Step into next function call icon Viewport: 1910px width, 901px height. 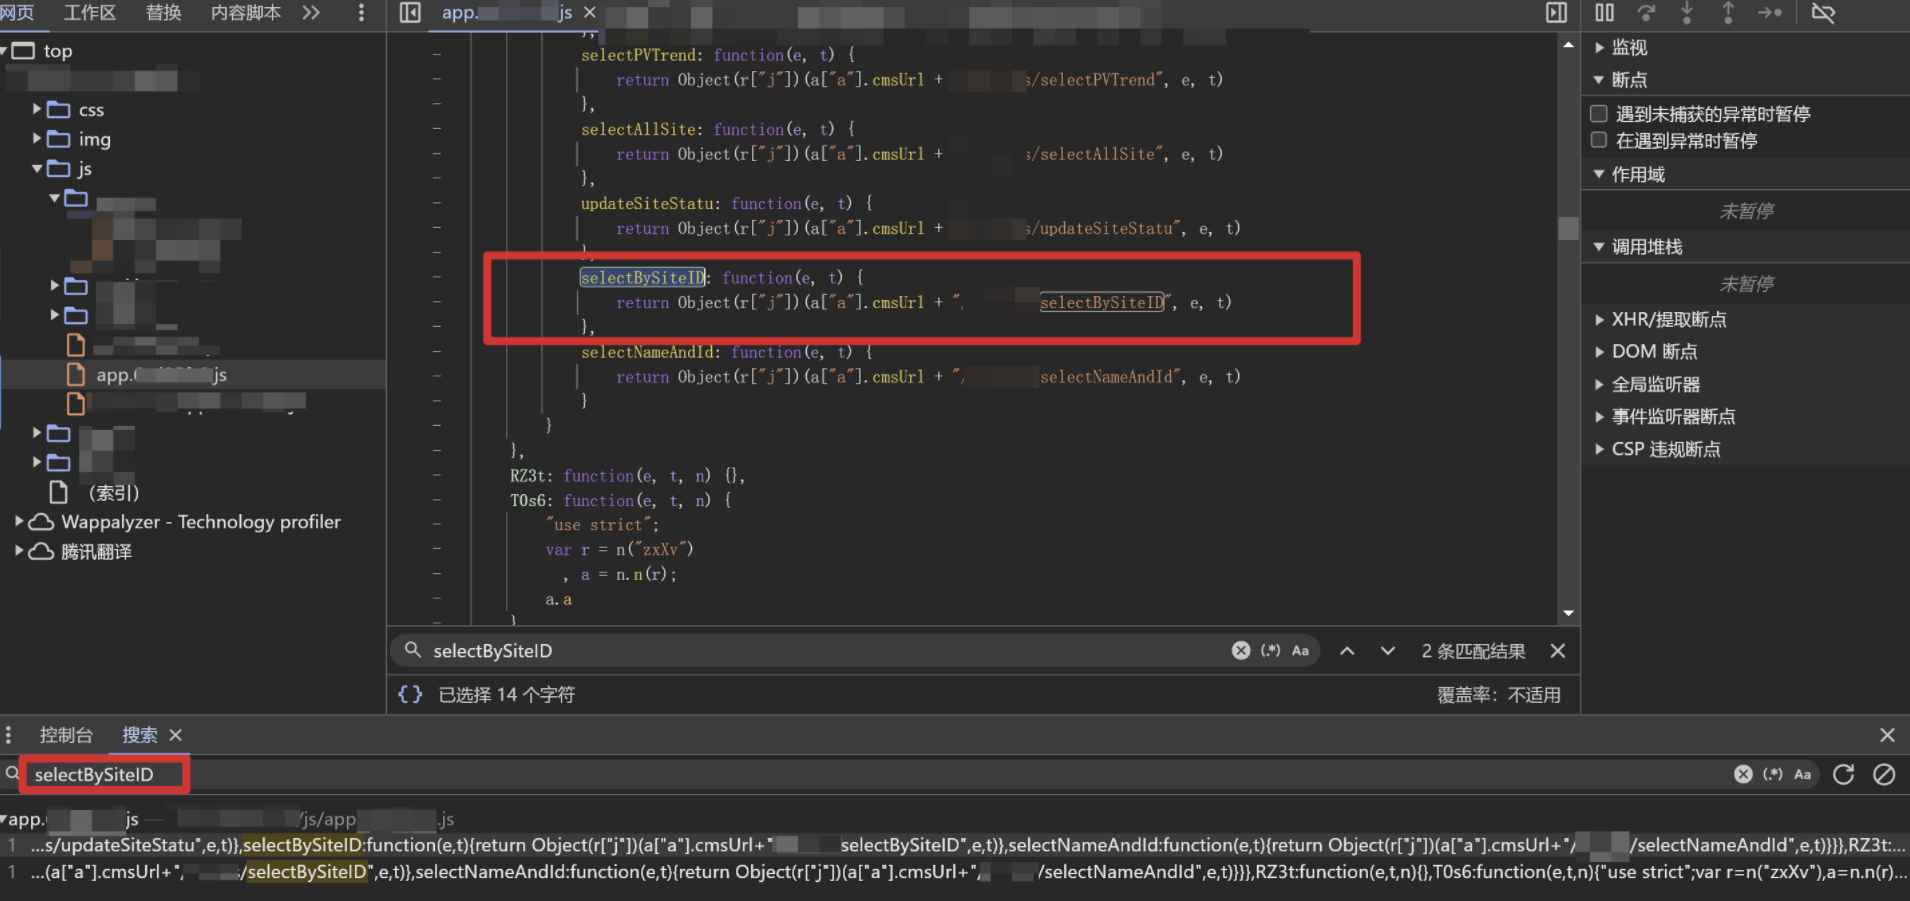1687,13
